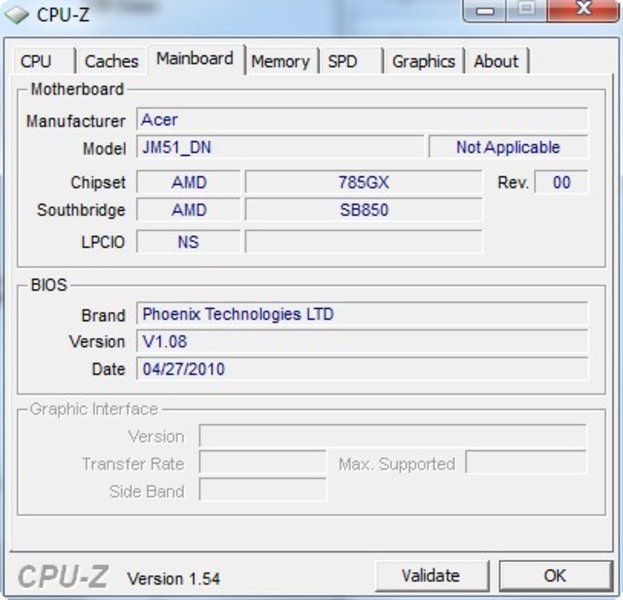Click the Side Band field
The width and height of the screenshot is (623, 600).
pos(263,490)
